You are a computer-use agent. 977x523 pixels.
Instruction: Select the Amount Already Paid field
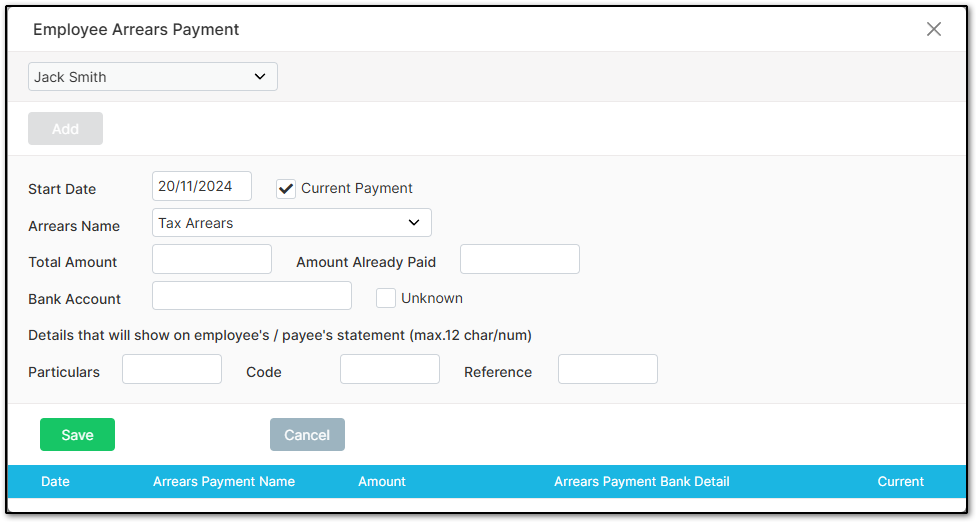pyautogui.click(x=520, y=259)
